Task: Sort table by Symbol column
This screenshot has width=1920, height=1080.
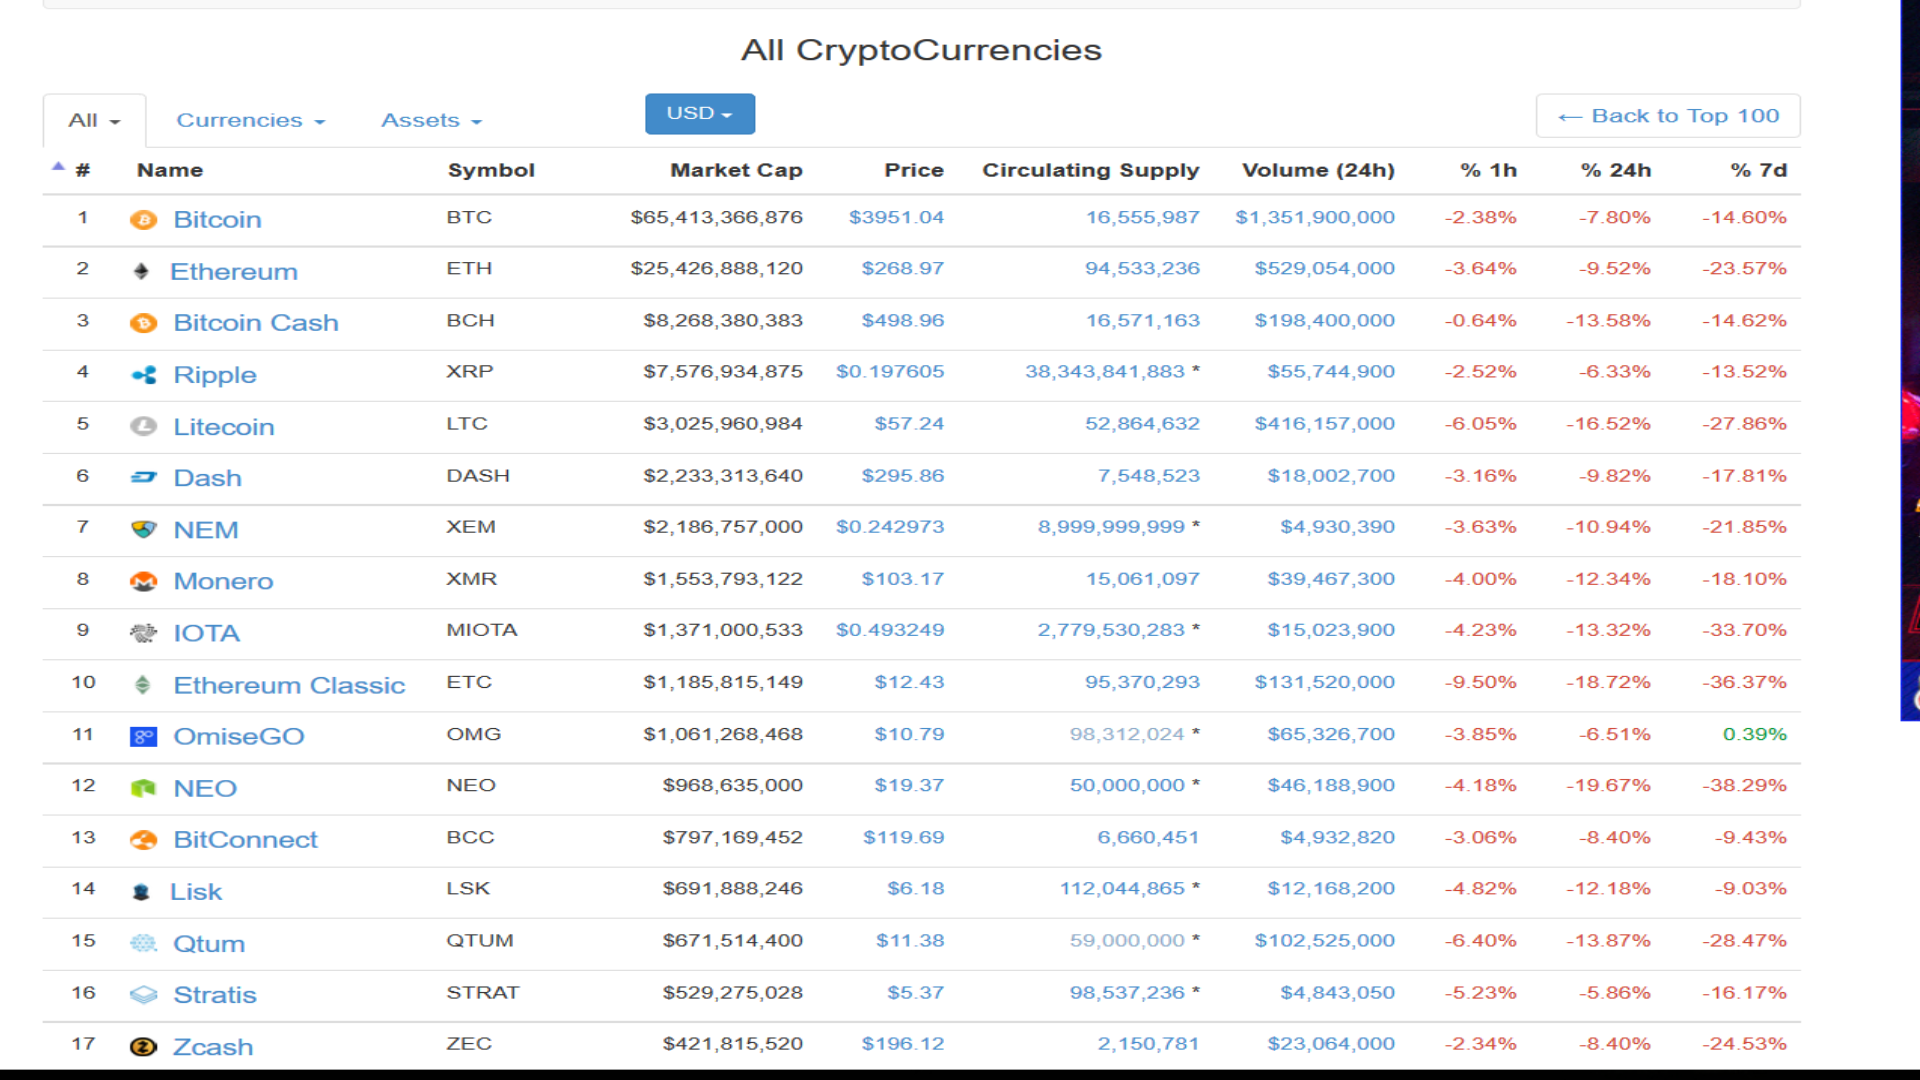Action: pyautogui.click(x=491, y=171)
